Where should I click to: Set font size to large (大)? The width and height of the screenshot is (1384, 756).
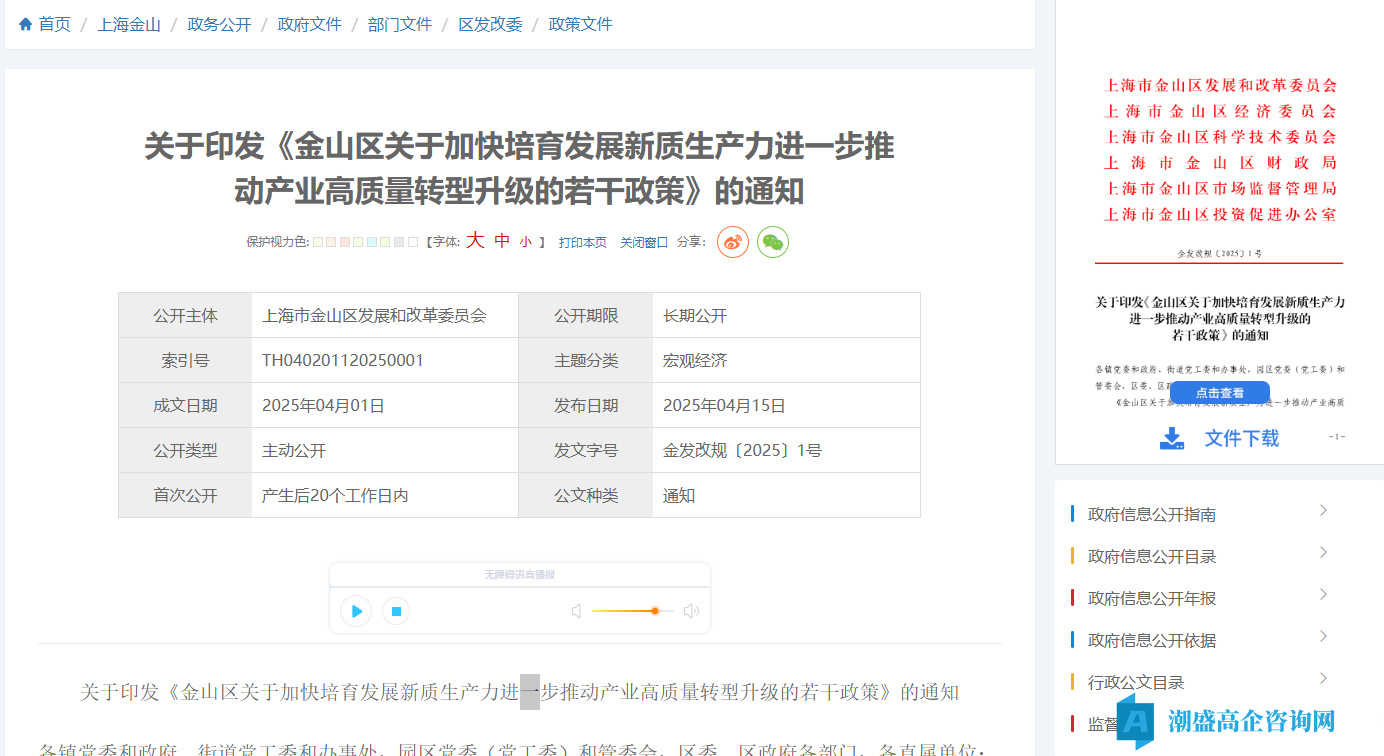pyautogui.click(x=475, y=241)
